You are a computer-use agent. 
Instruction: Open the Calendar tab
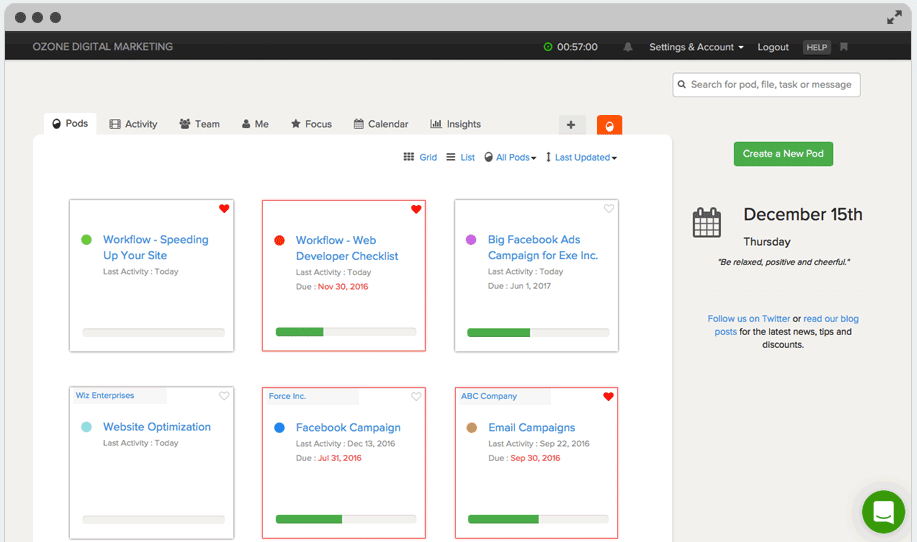click(381, 124)
